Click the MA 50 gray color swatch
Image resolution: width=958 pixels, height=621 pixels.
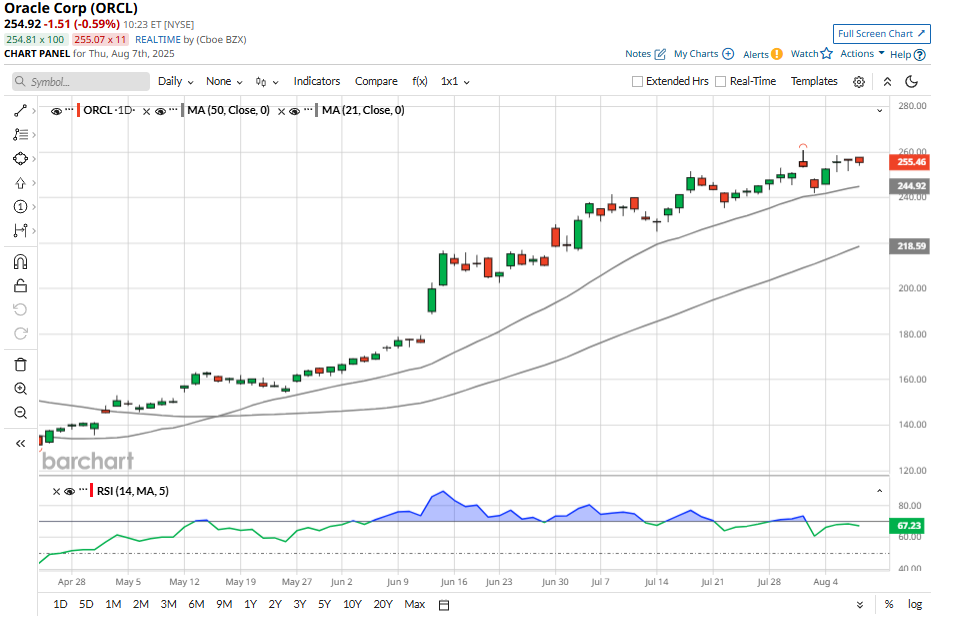point(183,111)
